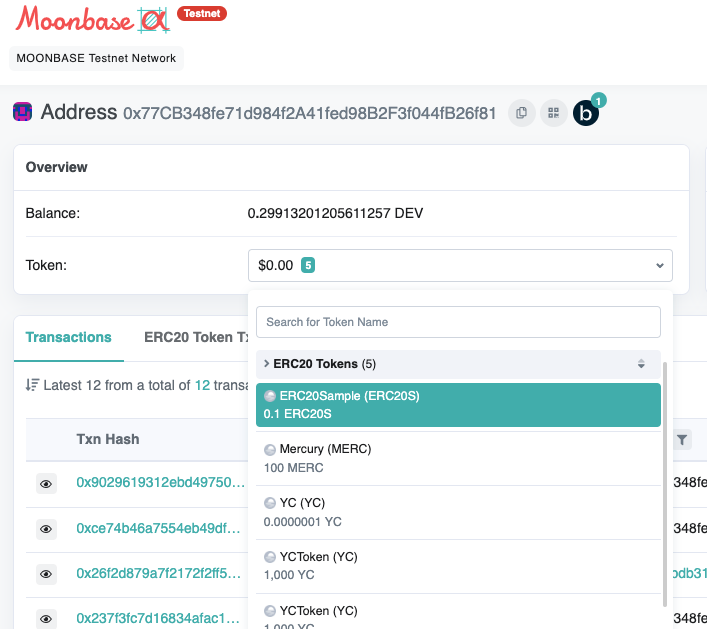Open the Blockscan chat 'b' icon

coord(586,113)
